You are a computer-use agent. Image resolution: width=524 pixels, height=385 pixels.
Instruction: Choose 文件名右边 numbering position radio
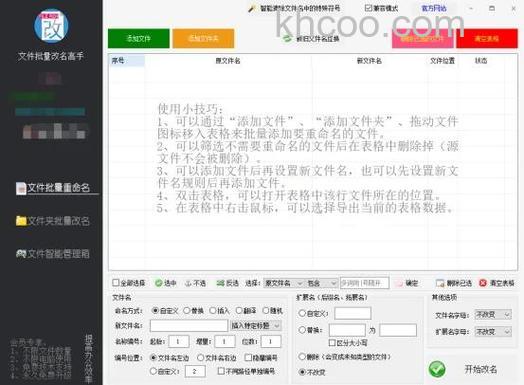pos(201,358)
